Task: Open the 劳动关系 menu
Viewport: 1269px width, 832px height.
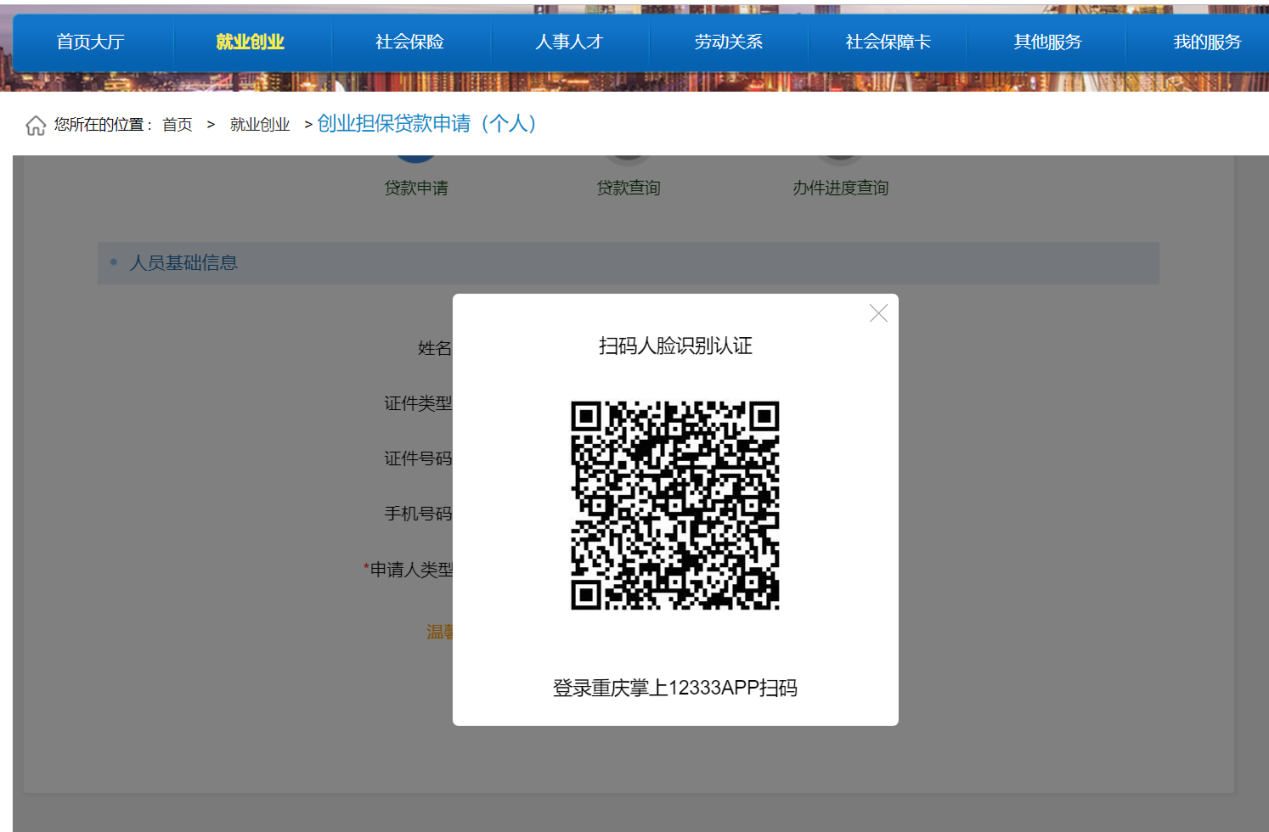Action: pos(728,42)
